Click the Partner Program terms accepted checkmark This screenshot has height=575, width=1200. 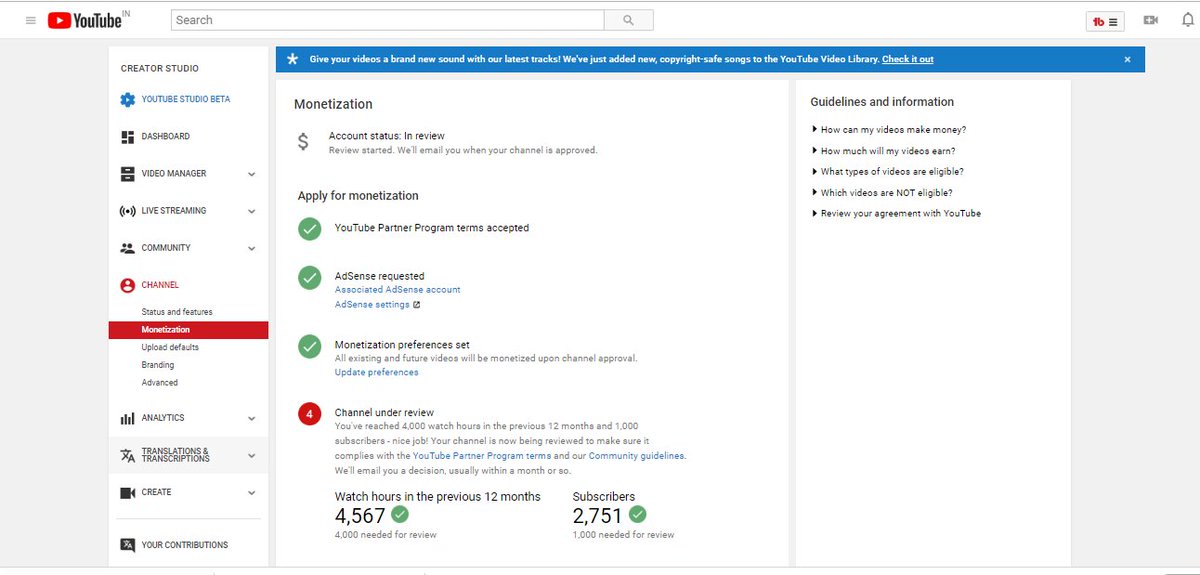(x=310, y=228)
